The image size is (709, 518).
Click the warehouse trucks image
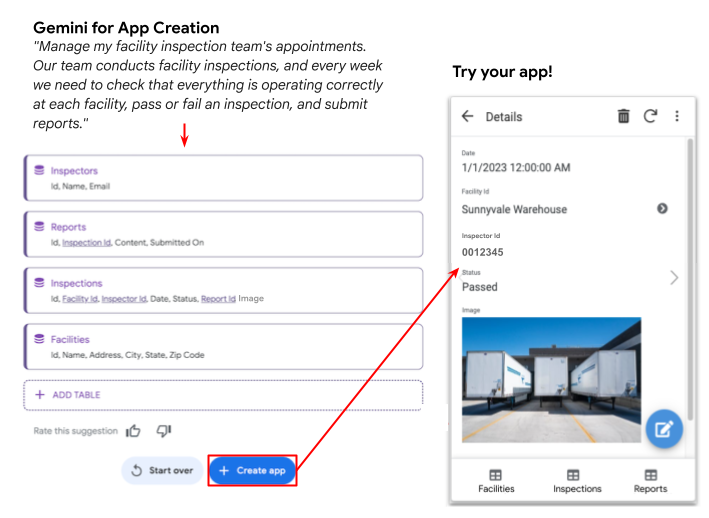[551, 380]
